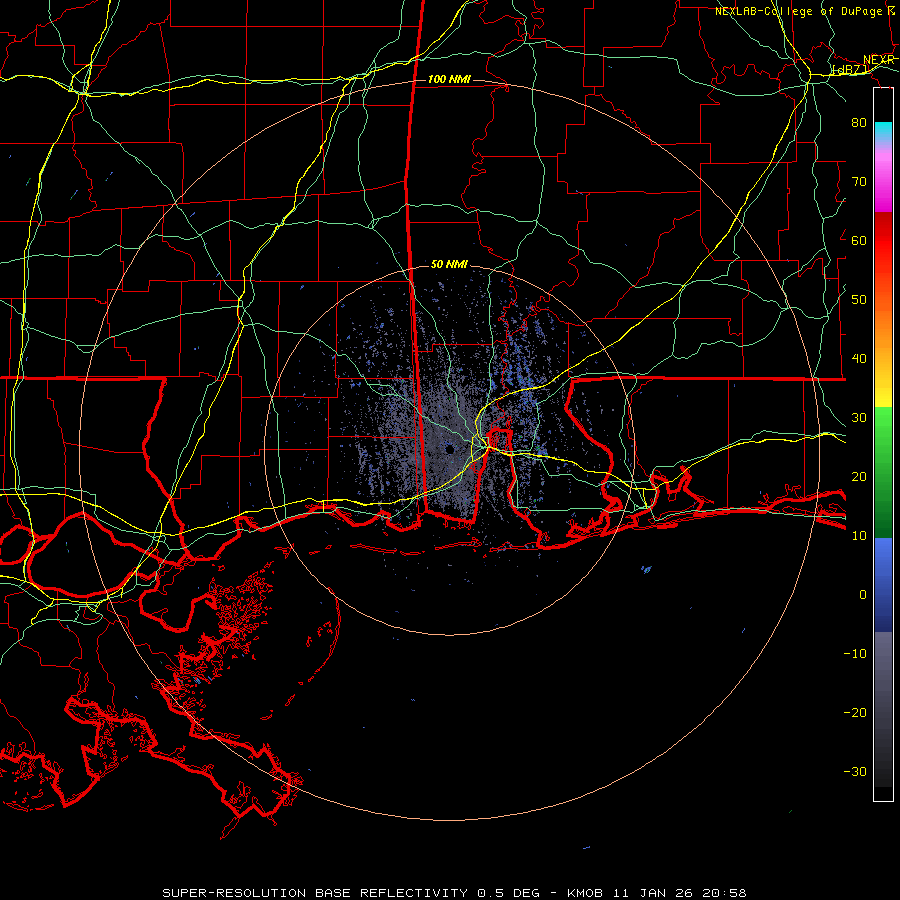Click the 40 value on the dBZ scale
Screen dimensions: 900x900
click(859, 359)
